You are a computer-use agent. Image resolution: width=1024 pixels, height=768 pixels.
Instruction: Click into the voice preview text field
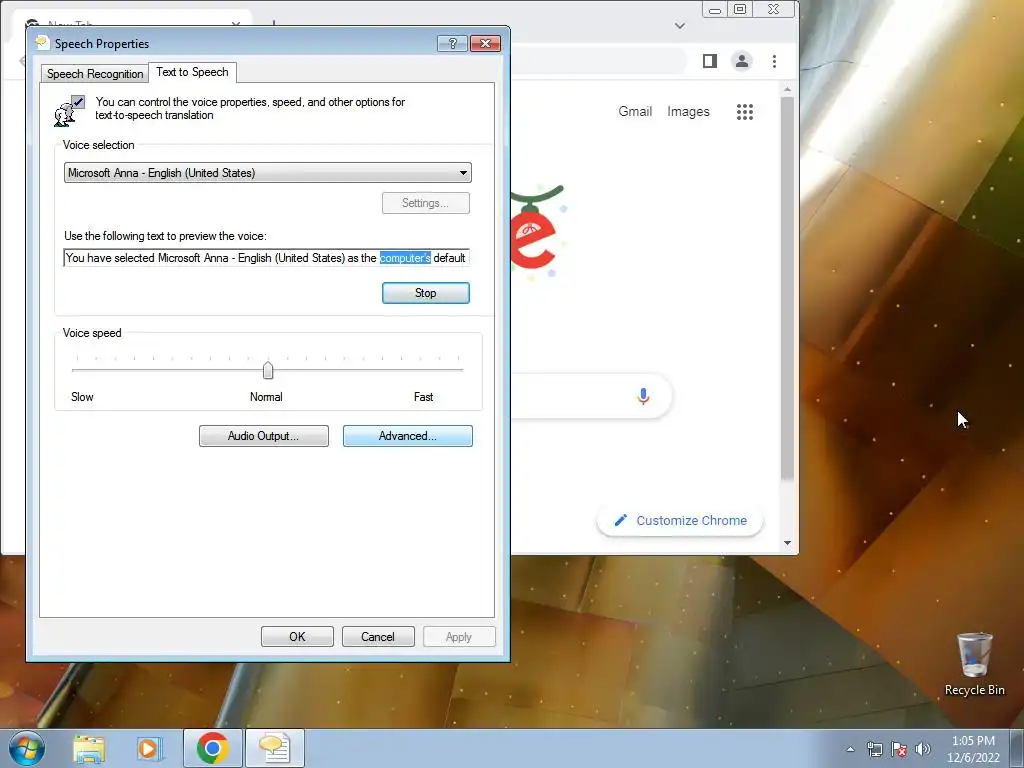coord(266,258)
